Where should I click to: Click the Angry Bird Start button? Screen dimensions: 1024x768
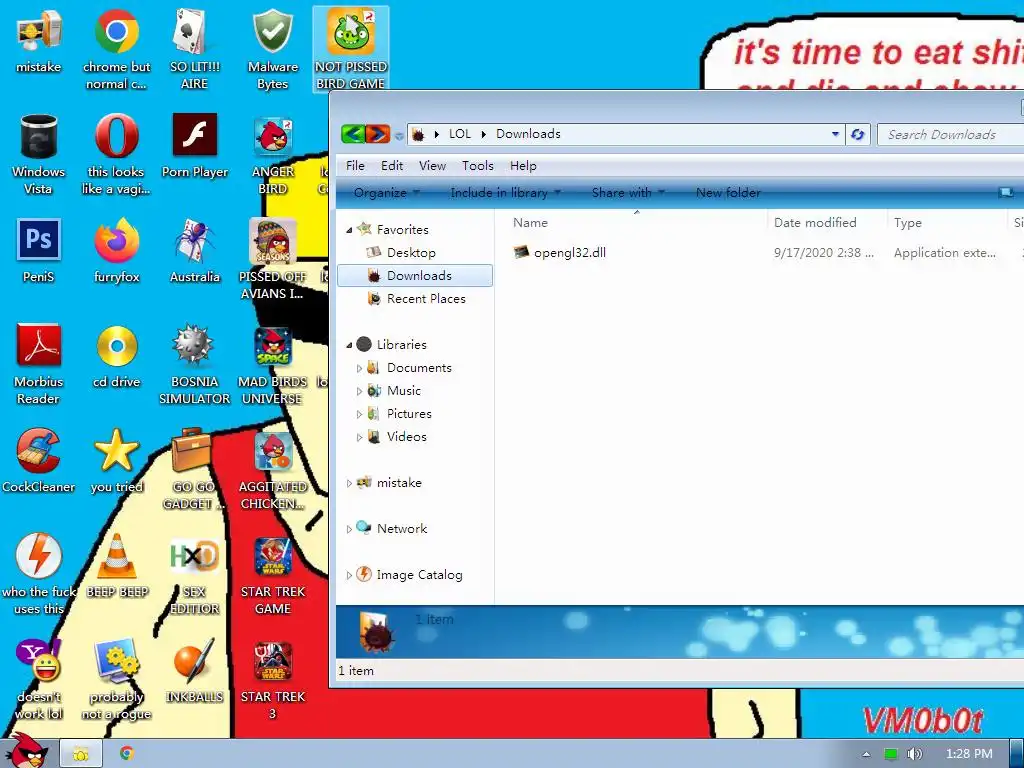(x=26, y=750)
